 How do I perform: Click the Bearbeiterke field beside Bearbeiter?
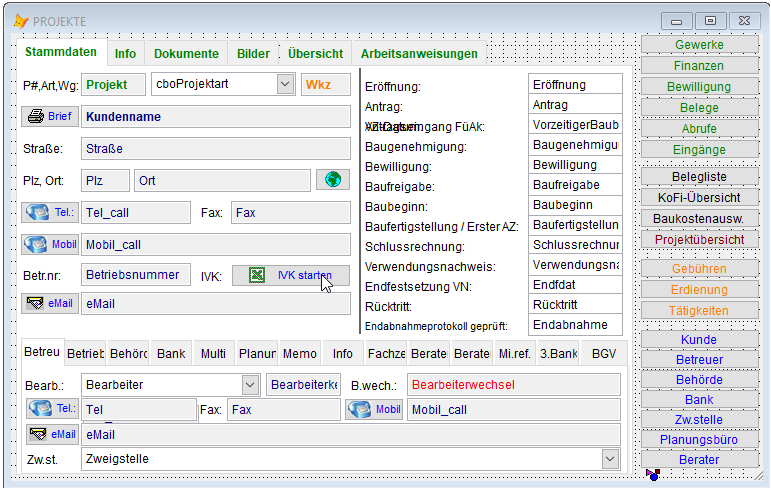coord(304,385)
